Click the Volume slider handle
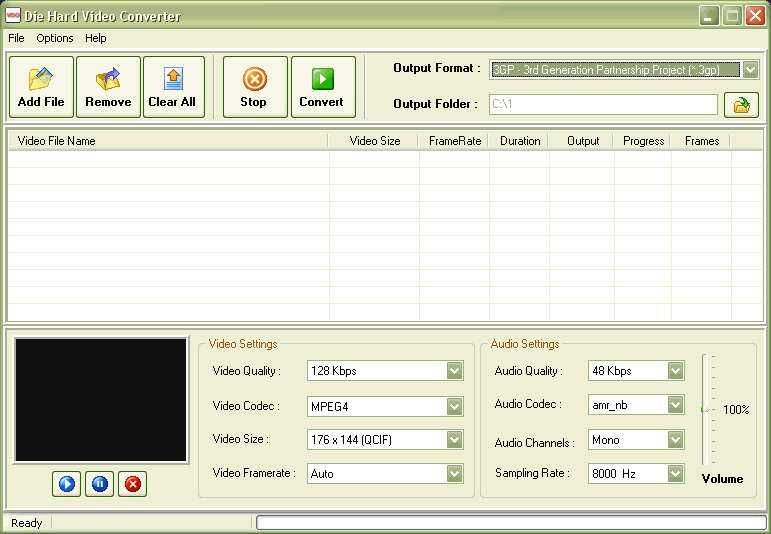This screenshot has height=534, width=771. pos(706,409)
